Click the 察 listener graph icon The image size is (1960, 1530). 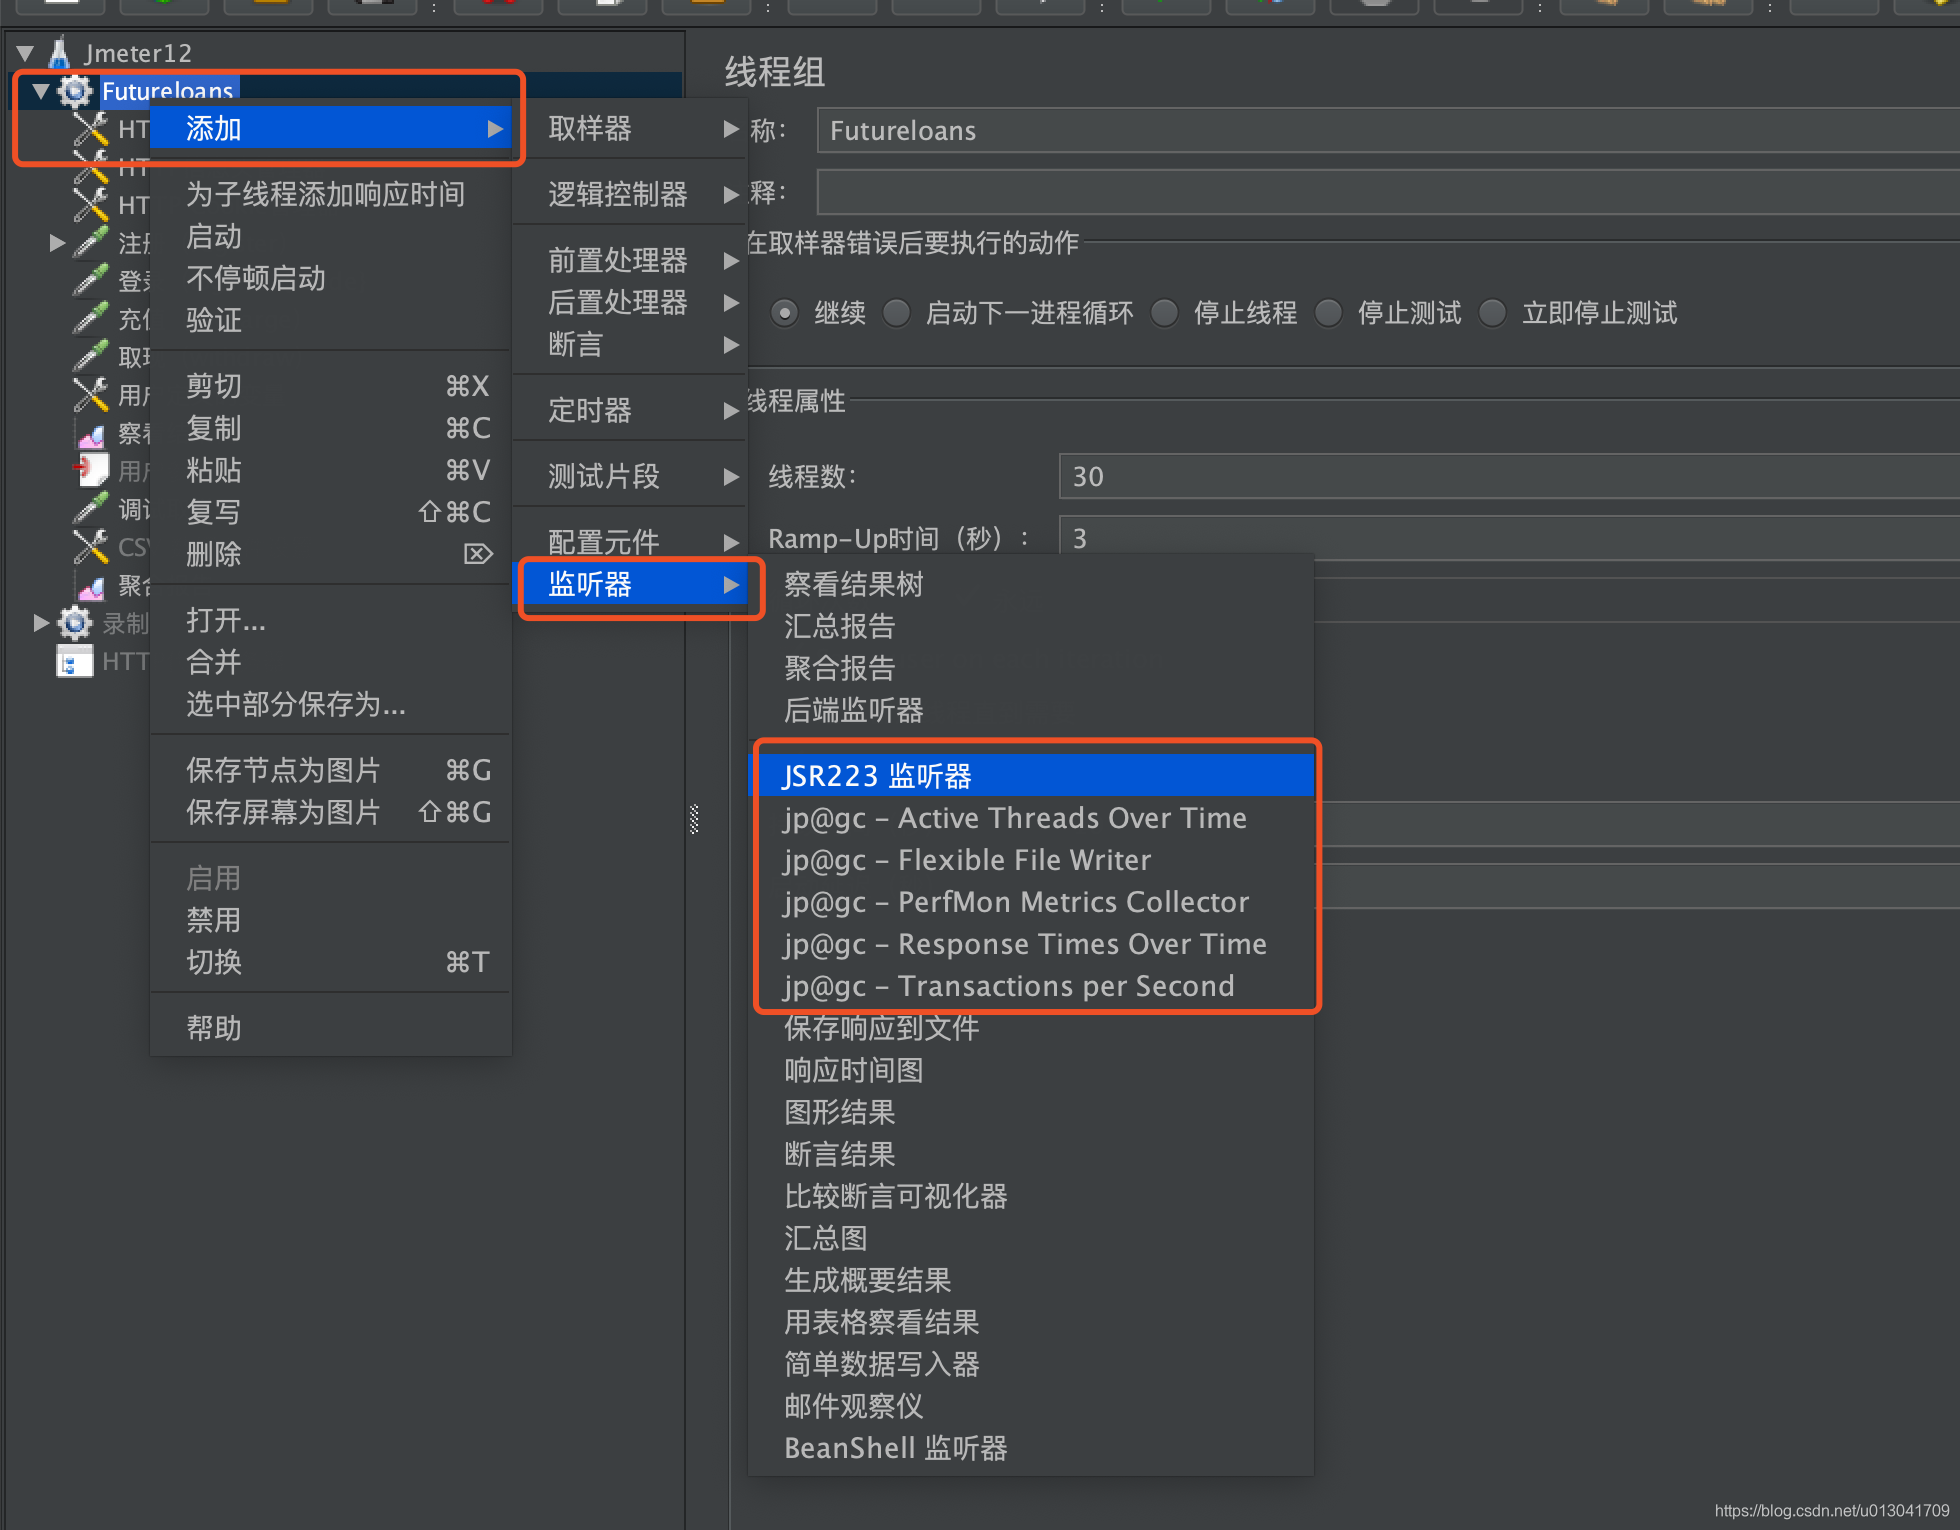click(91, 434)
